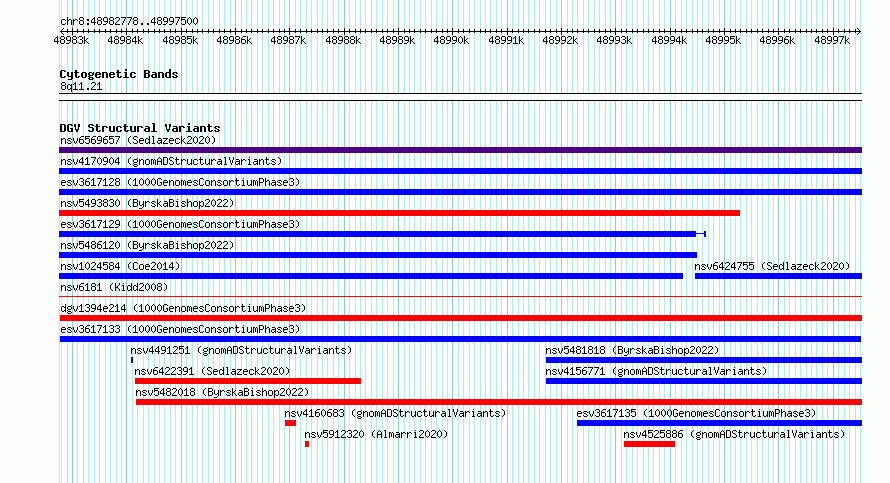Click the blue nsv4170904 variant bar
This screenshot has width=890, height=483.
point(460,171)
